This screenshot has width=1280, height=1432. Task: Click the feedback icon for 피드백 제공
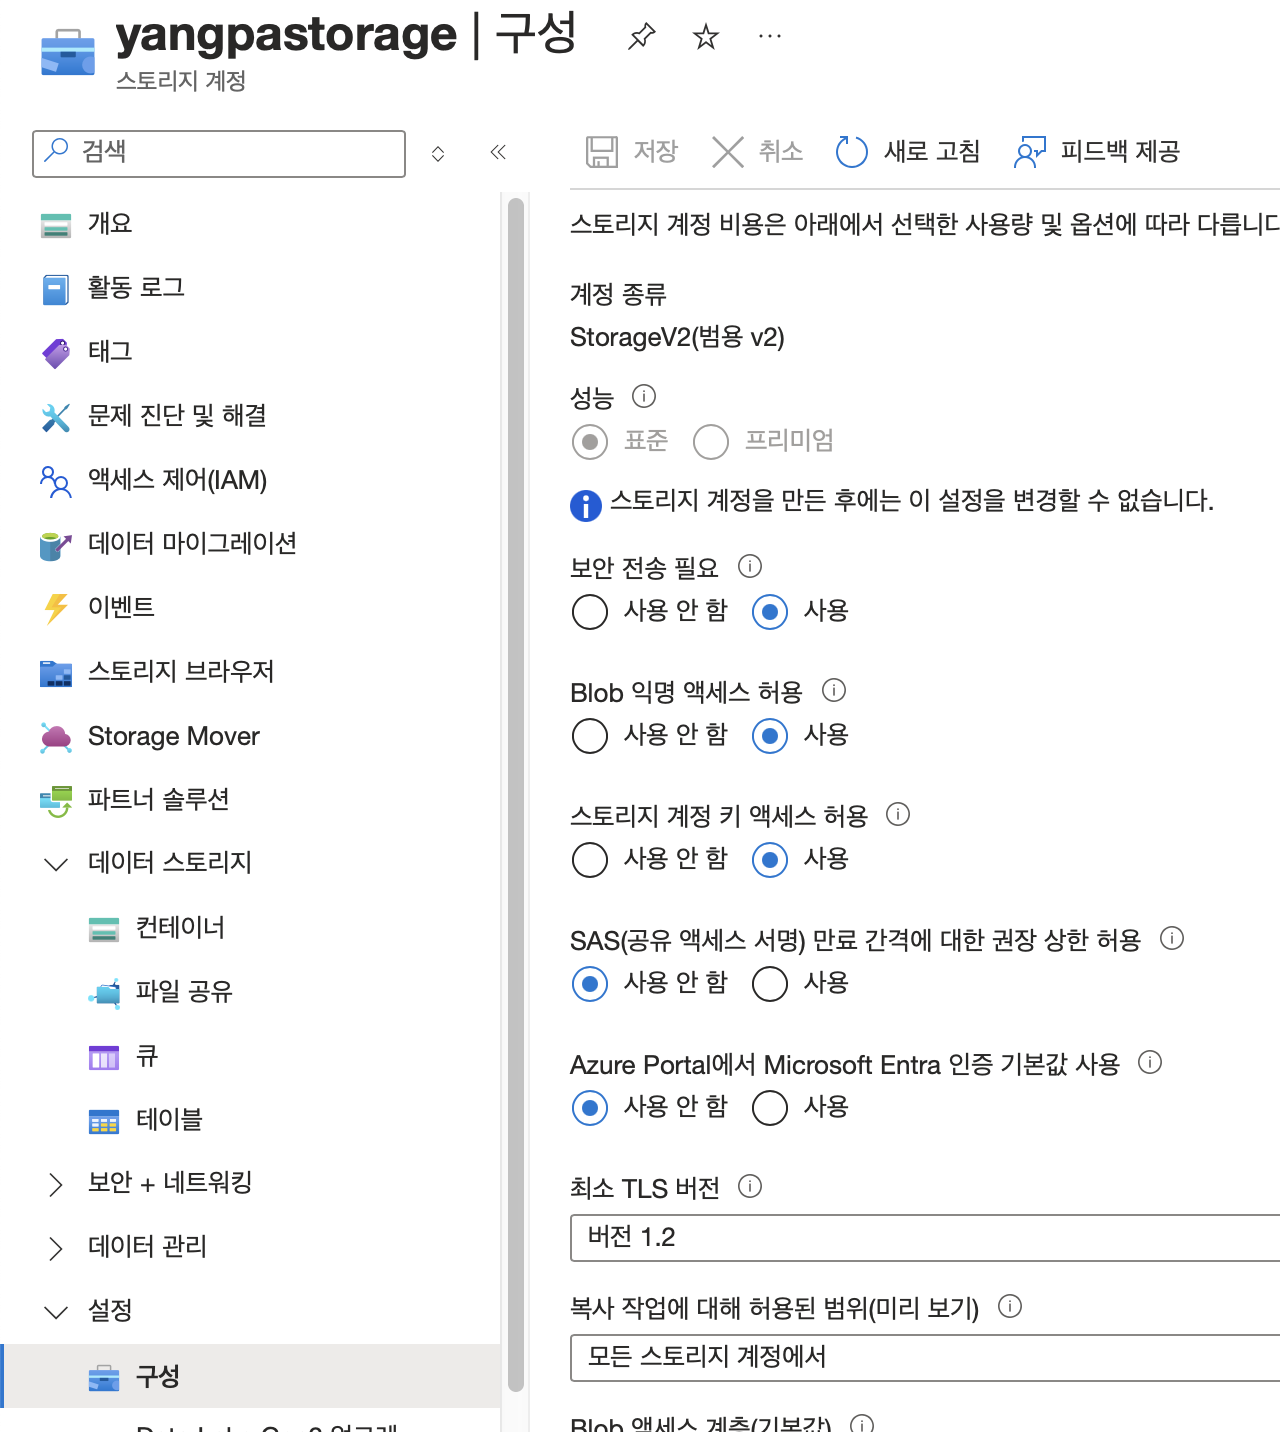click(1030, 152)
